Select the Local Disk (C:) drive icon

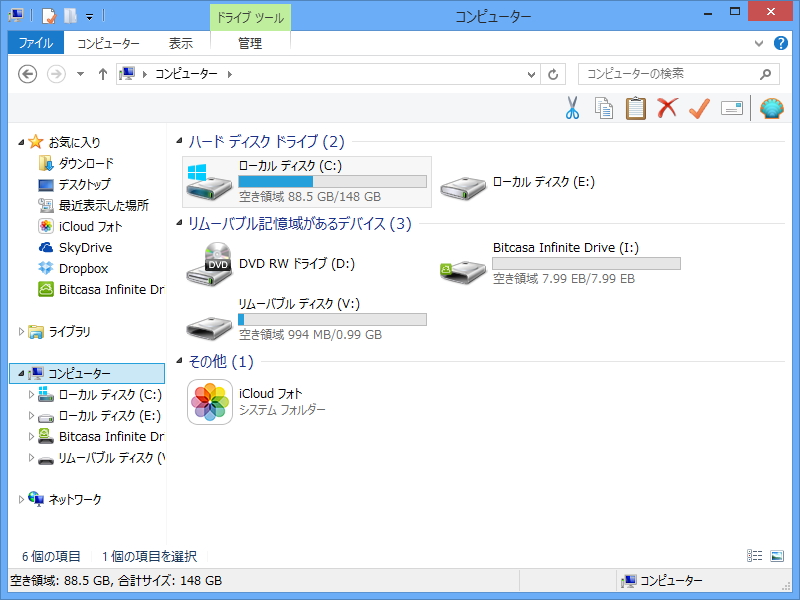(208, 182)
